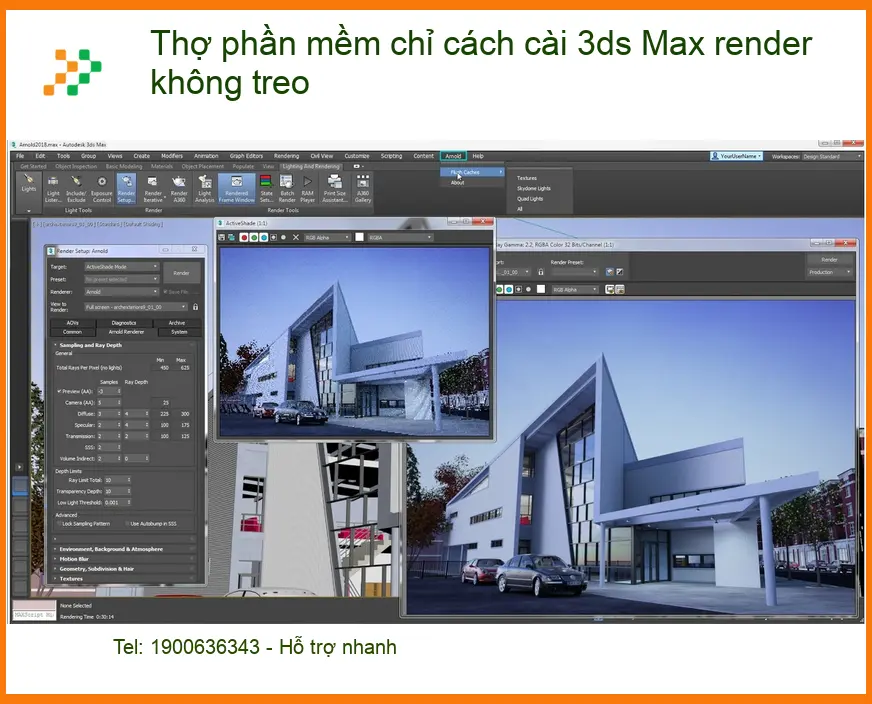Image resolution: width=872 pixels, height=704 pixels.
Task: Toggle monochrome display in ActiveShade window
Action: click(284, 237)
